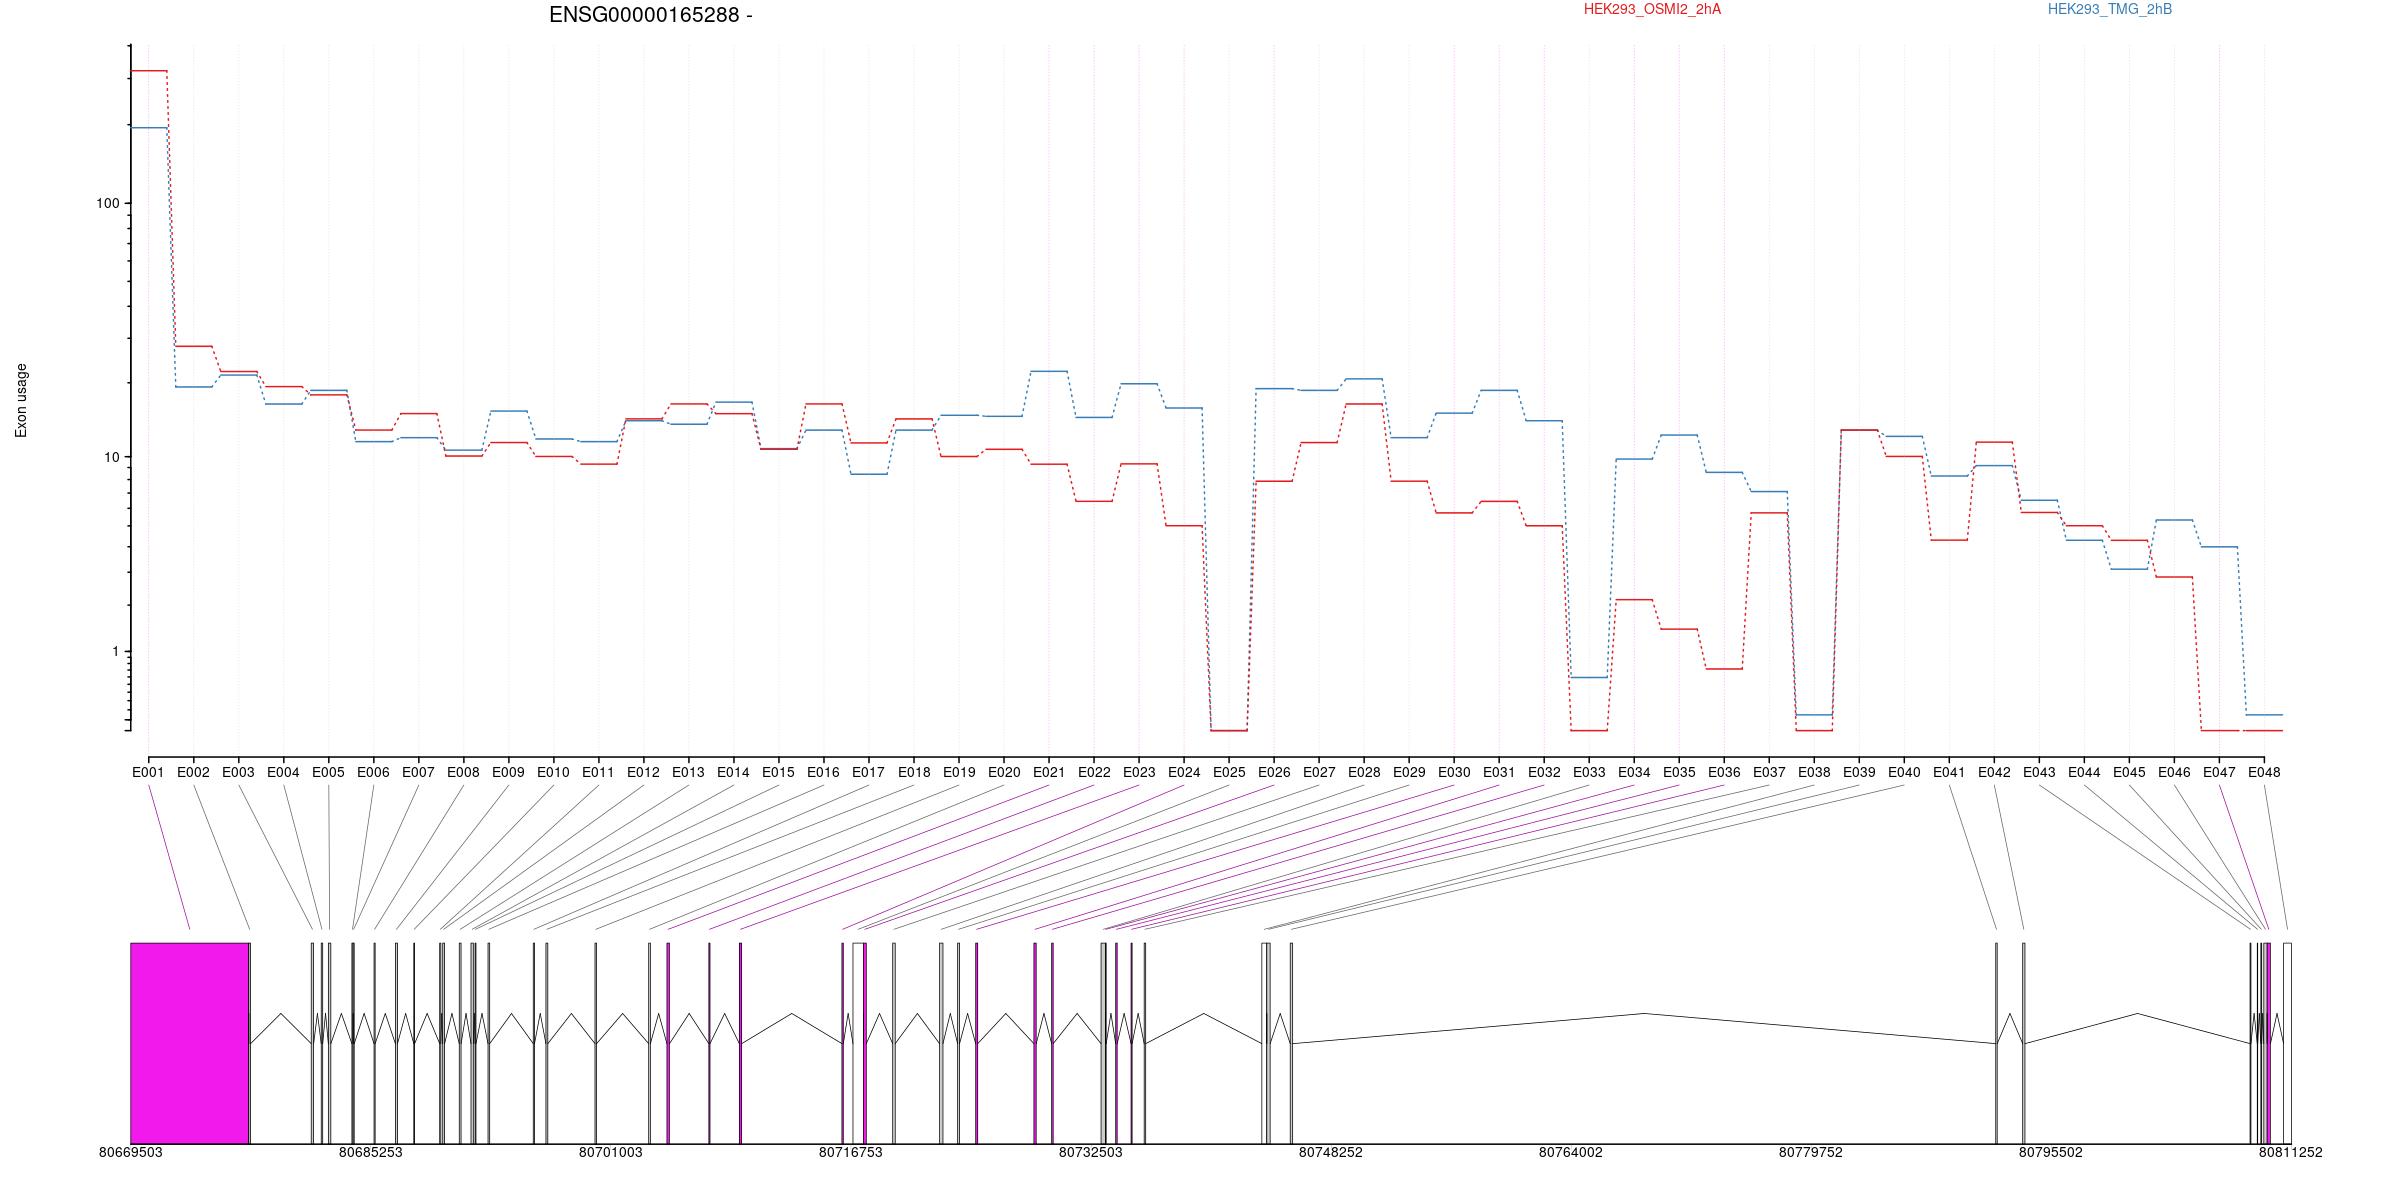2400x1200 pixels.
Task: Select exon label E035
Action: click(x=1679, y=772)
